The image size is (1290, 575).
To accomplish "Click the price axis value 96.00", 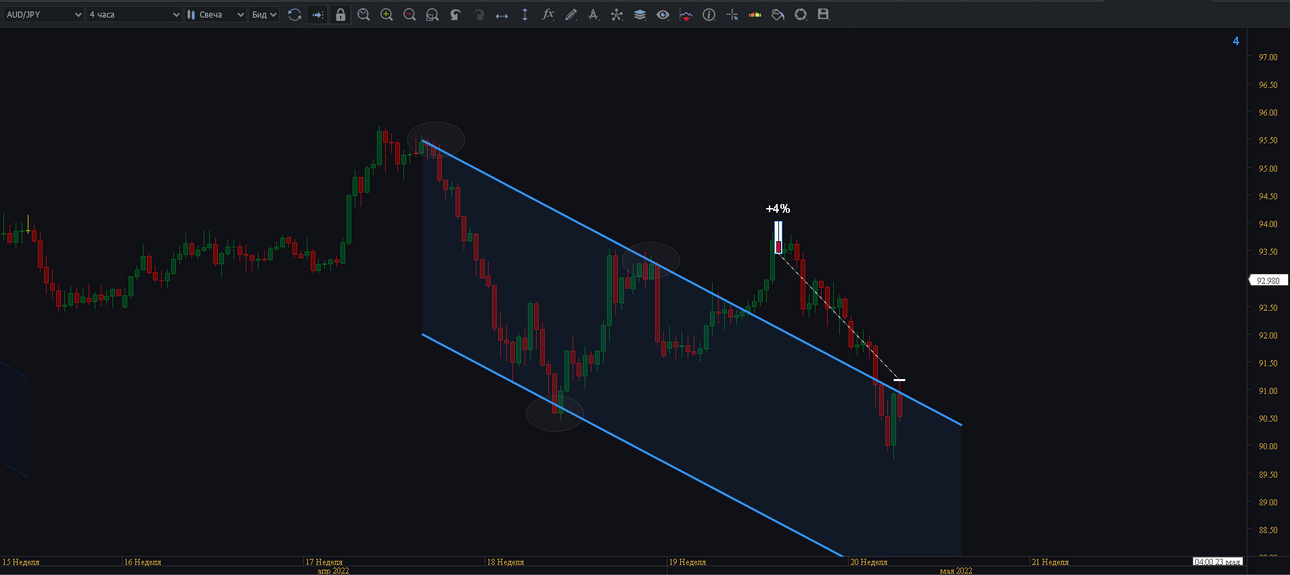I will (x=1267, y=113).
